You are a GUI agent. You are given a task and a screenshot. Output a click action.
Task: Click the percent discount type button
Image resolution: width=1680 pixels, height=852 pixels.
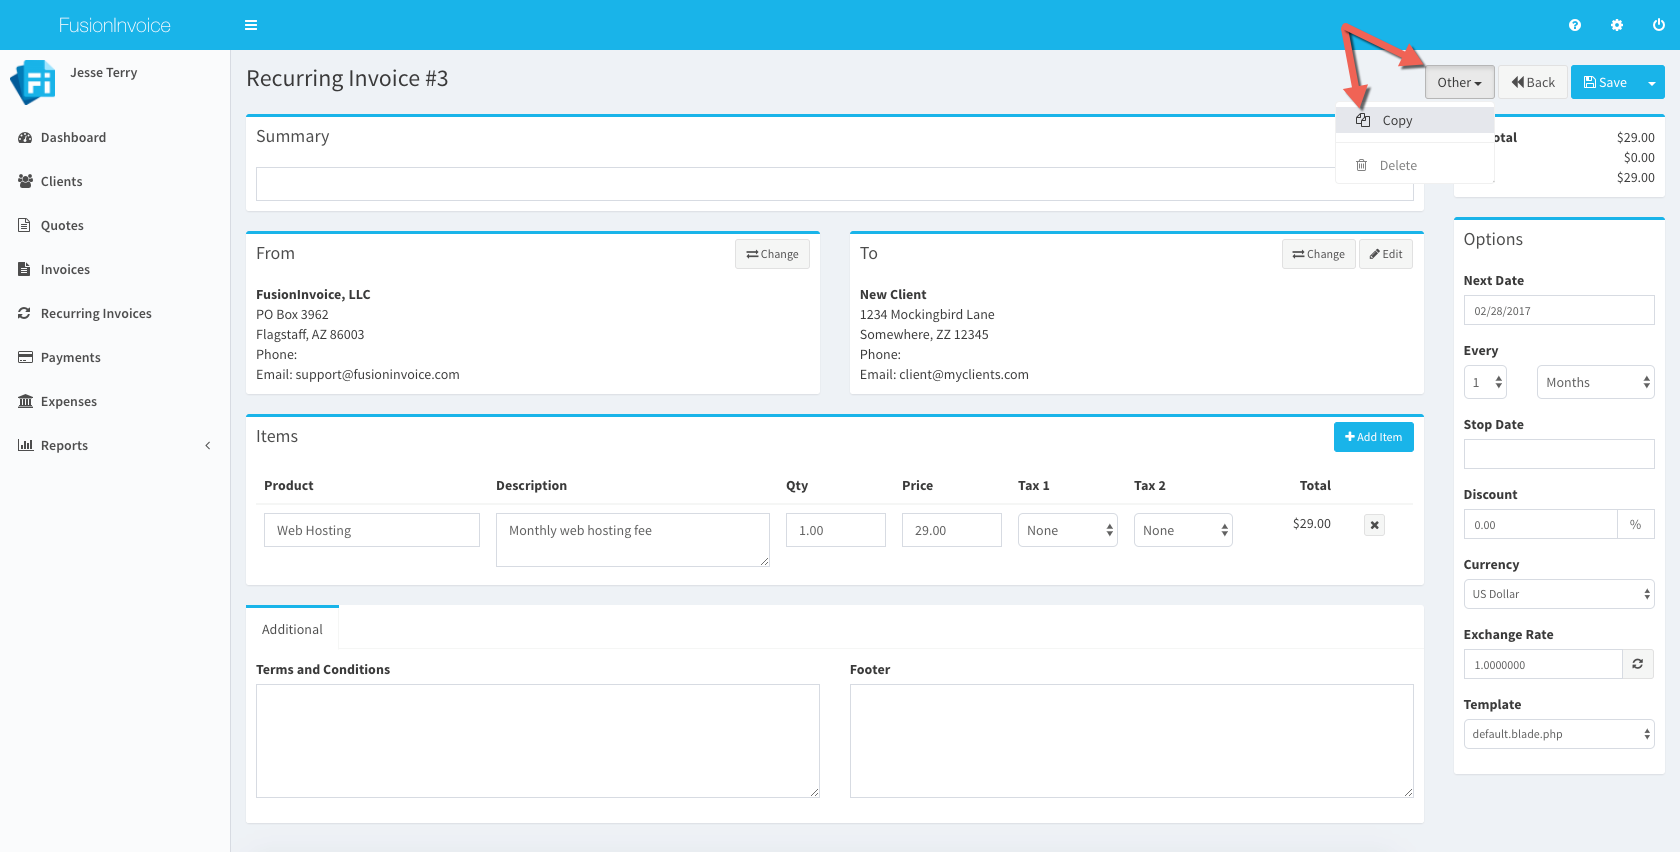coord(1635,524)
